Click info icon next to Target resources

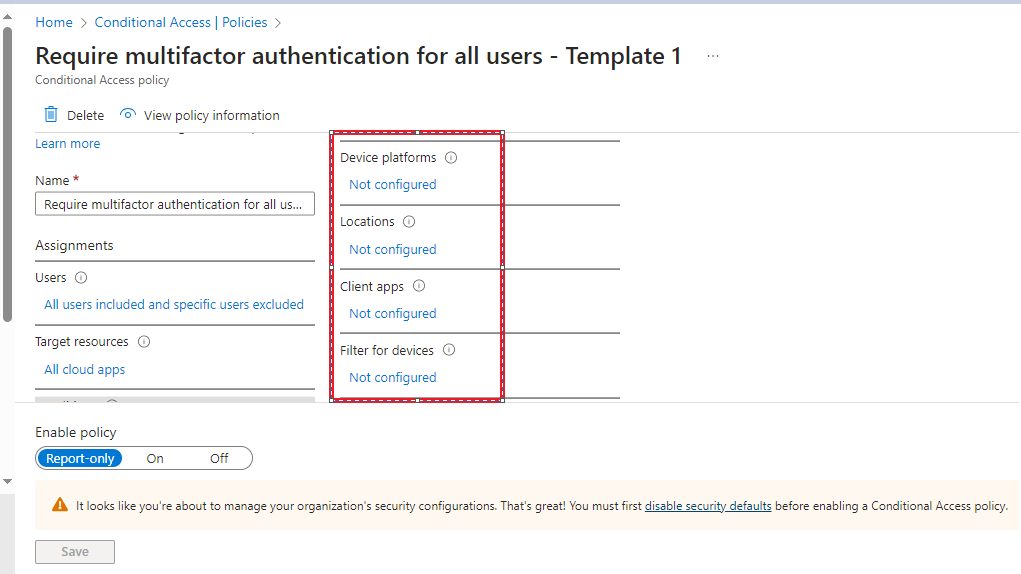144,342
